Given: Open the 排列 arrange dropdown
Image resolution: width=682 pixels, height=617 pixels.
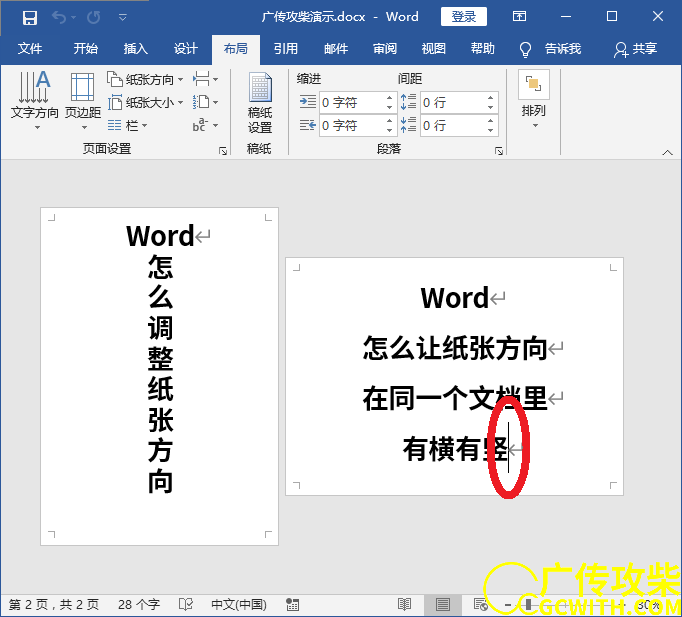Looking at the screenshot, I should (534, 100).
